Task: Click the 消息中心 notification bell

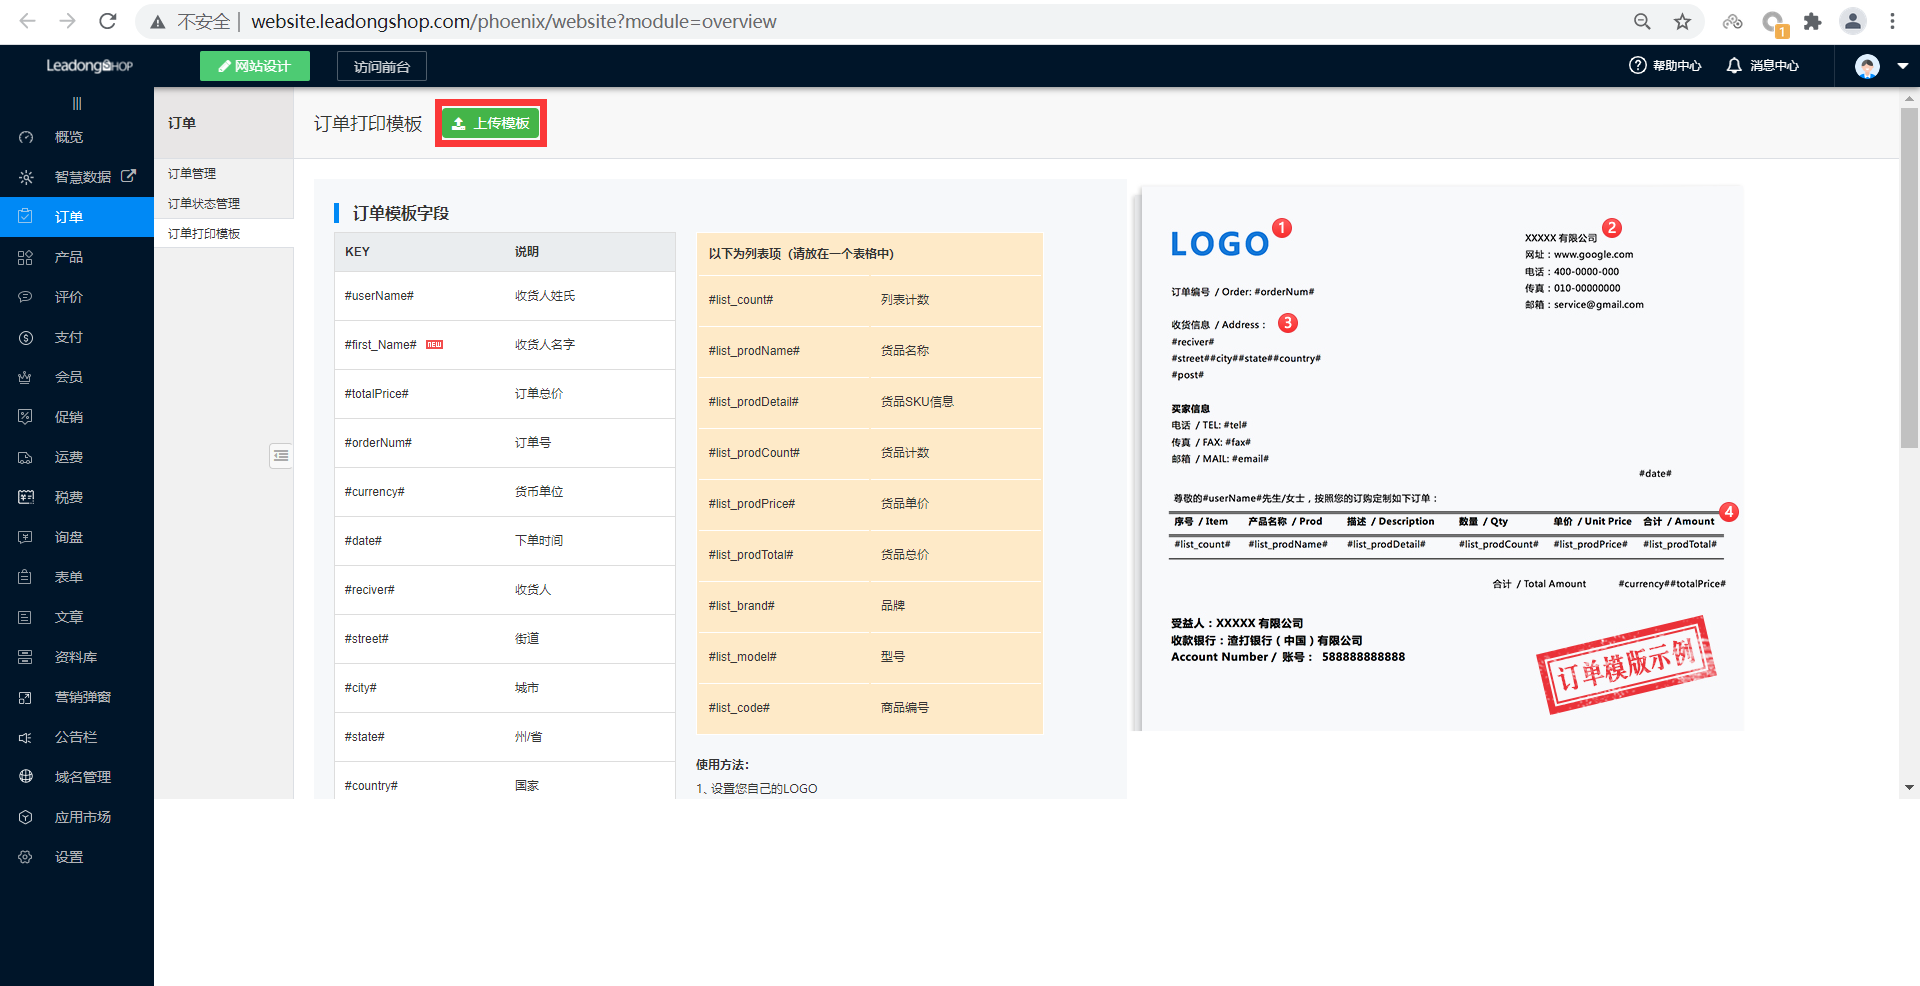Action: tap(1734, 66)
